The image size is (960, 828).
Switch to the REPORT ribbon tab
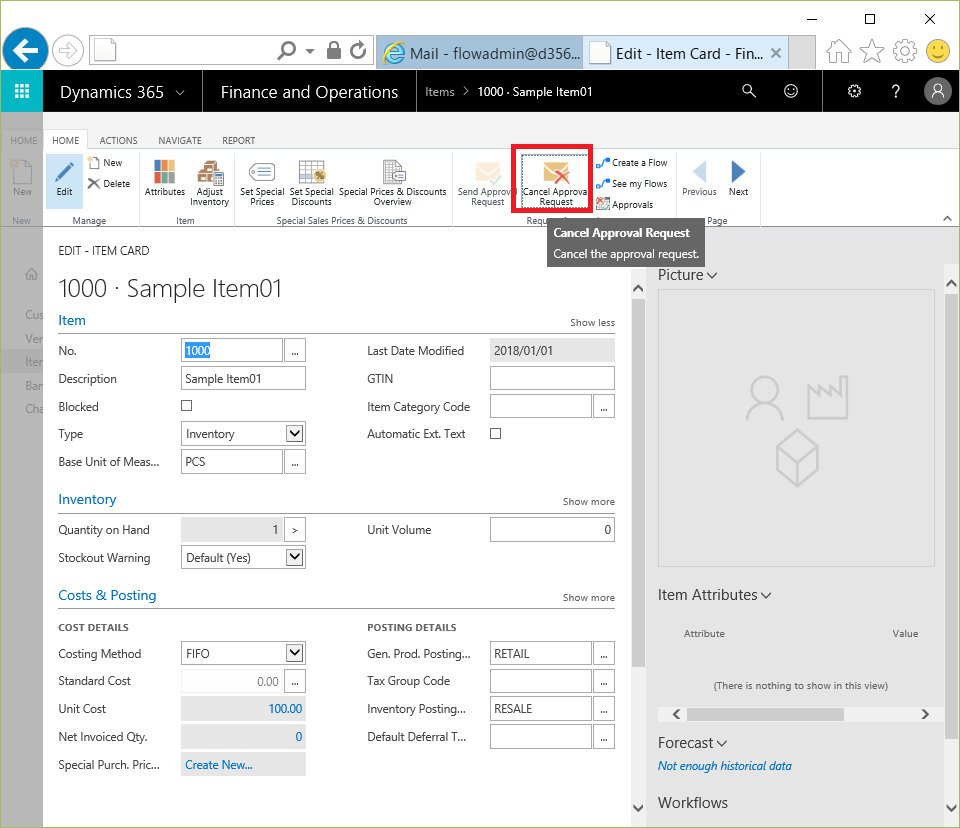(x=239, y=140)
